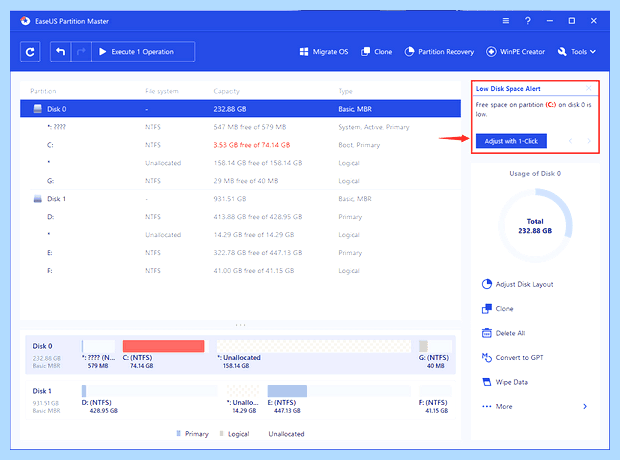Expand the More actions chevron
The image size is (620, 460).
pos(585,406)
